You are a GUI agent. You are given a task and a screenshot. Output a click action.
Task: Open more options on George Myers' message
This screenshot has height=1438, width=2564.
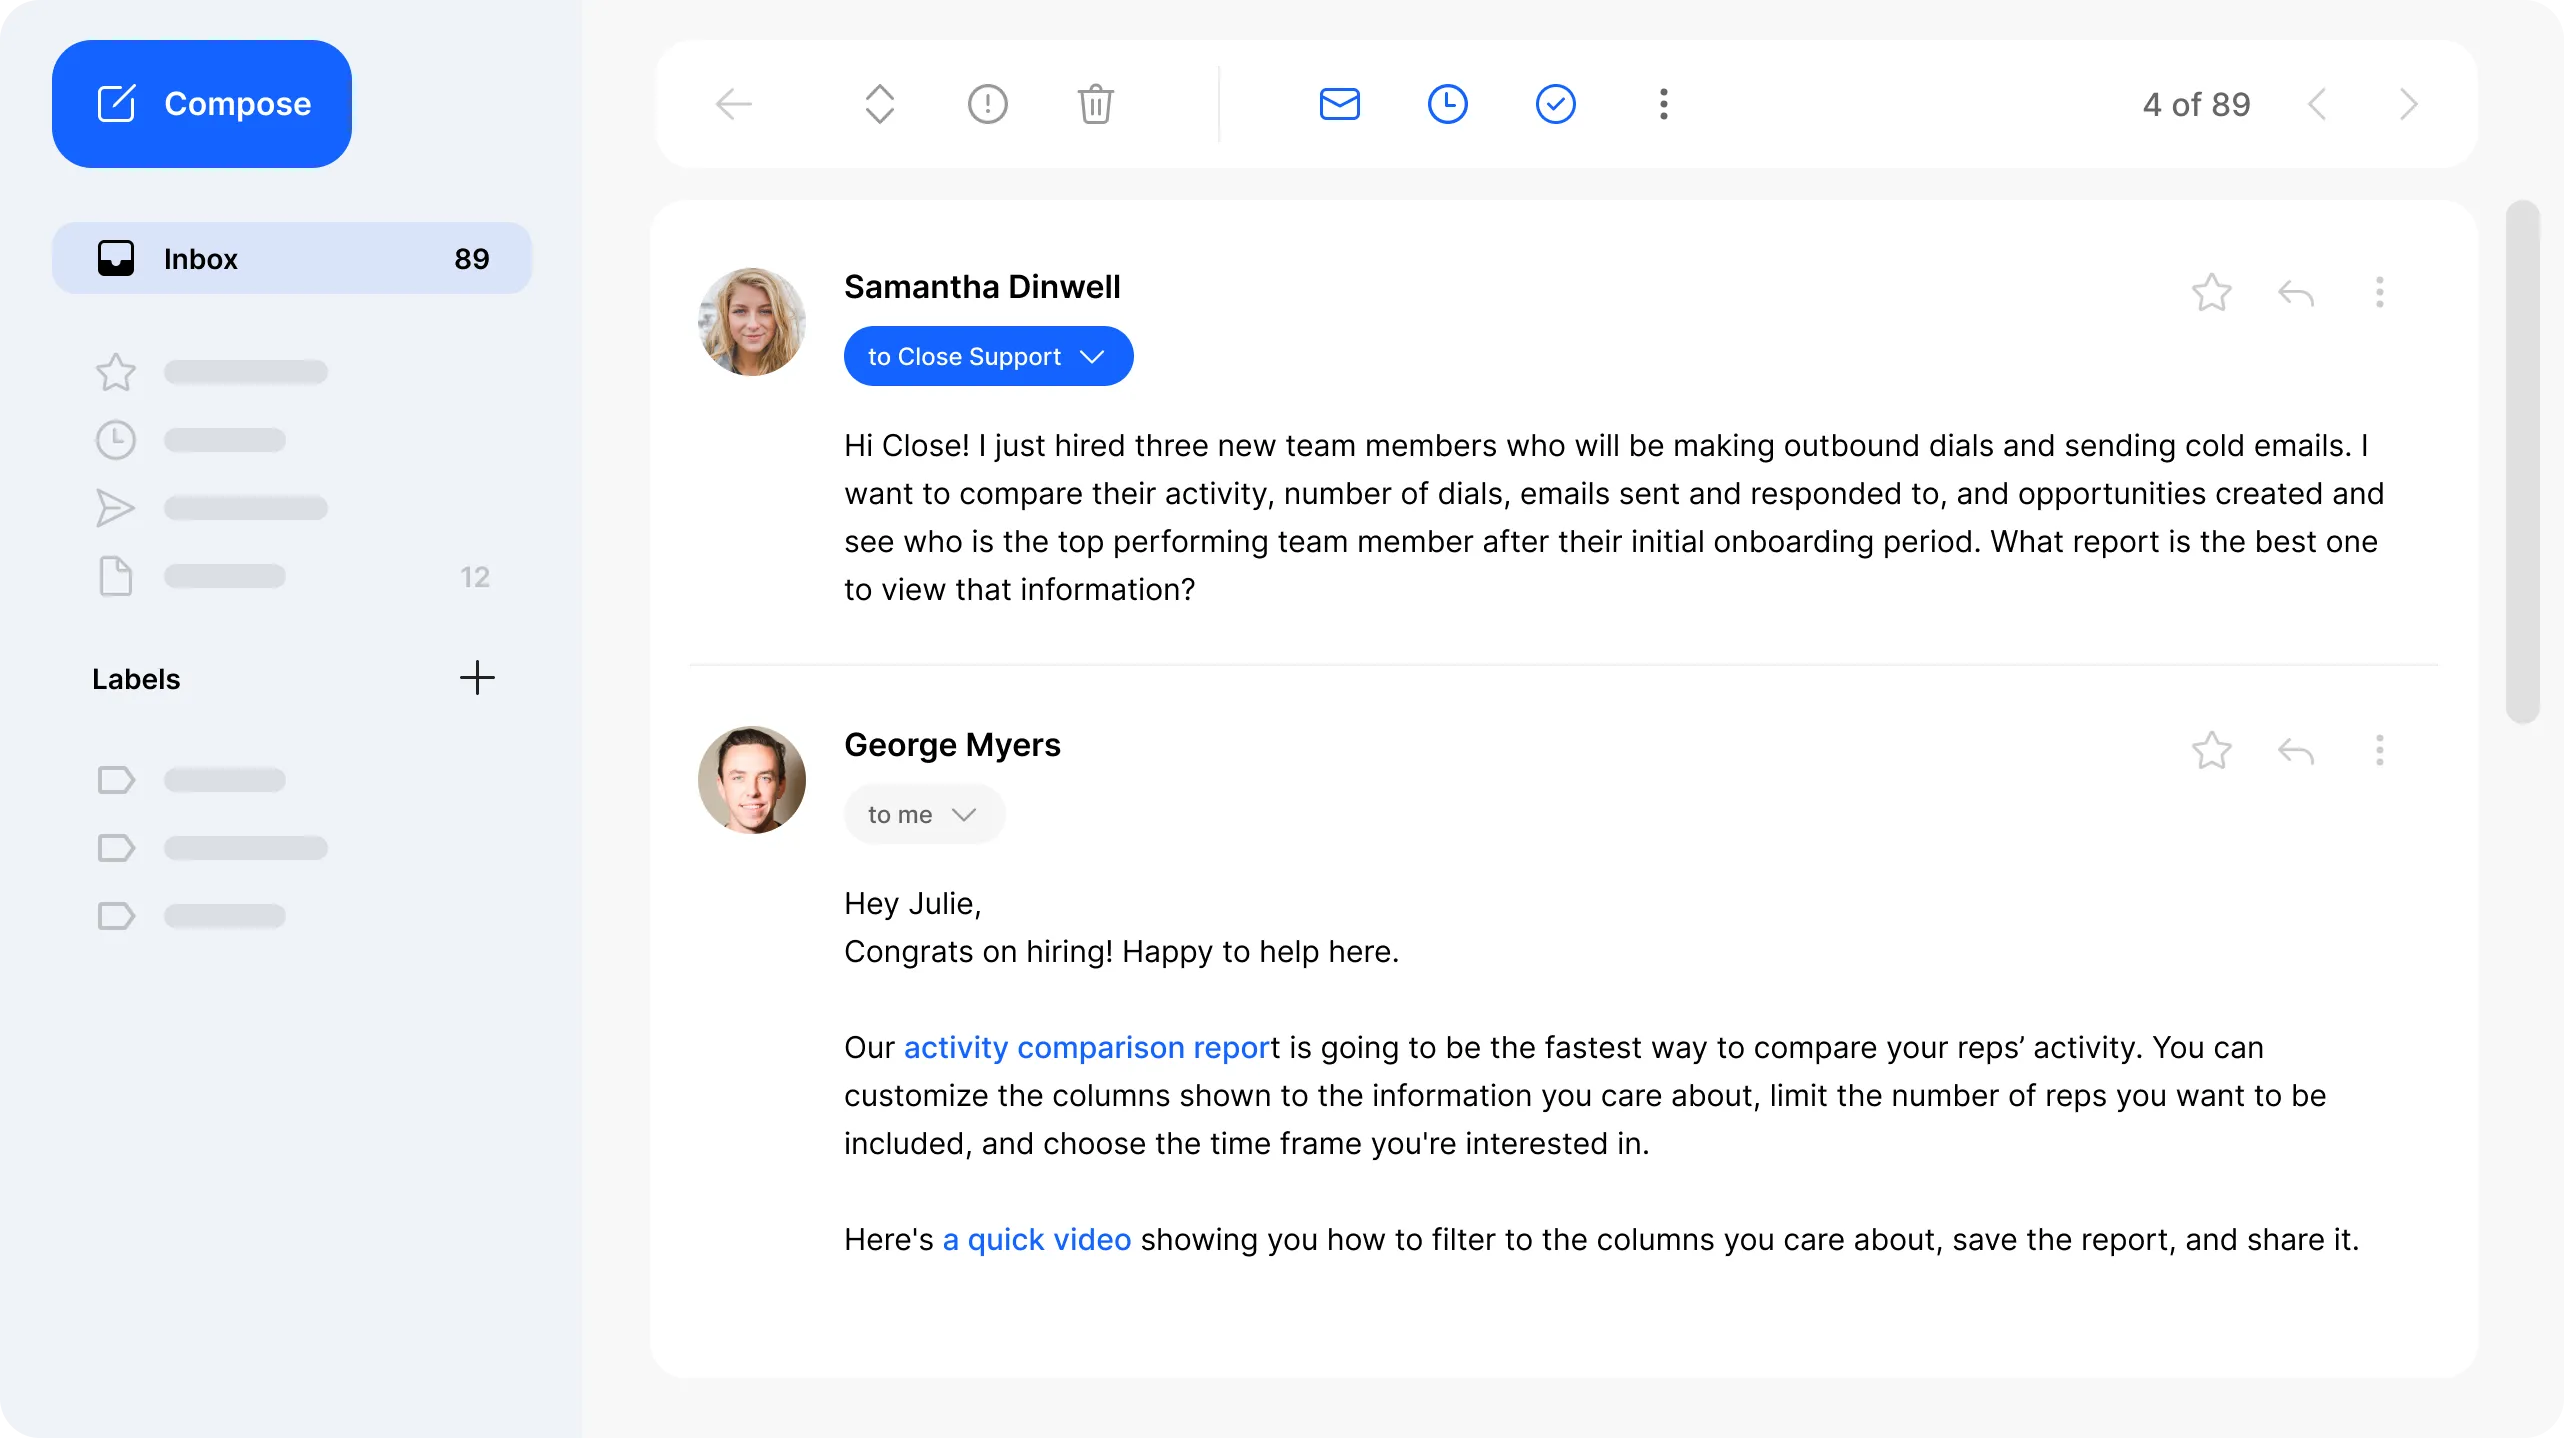(x=2380, y=750)
